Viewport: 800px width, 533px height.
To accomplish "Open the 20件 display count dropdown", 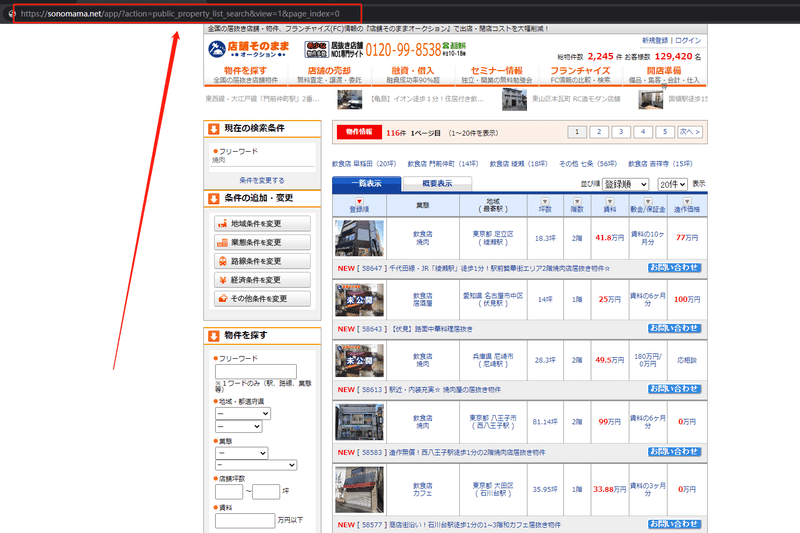I will pyautogui.click(x=672, y=184).
